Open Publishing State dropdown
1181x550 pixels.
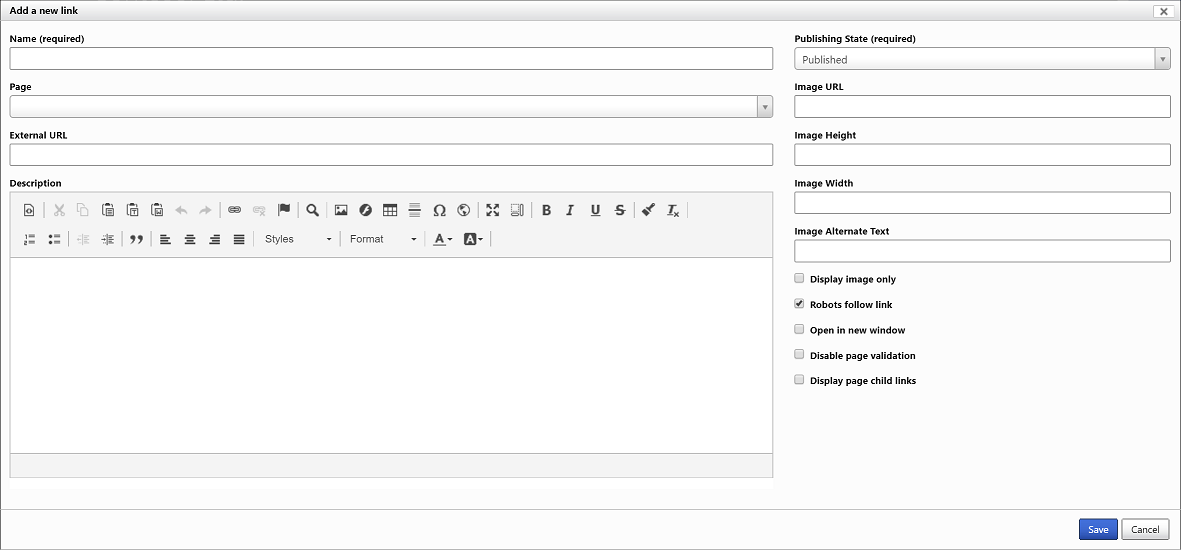(x=982, y=59)
